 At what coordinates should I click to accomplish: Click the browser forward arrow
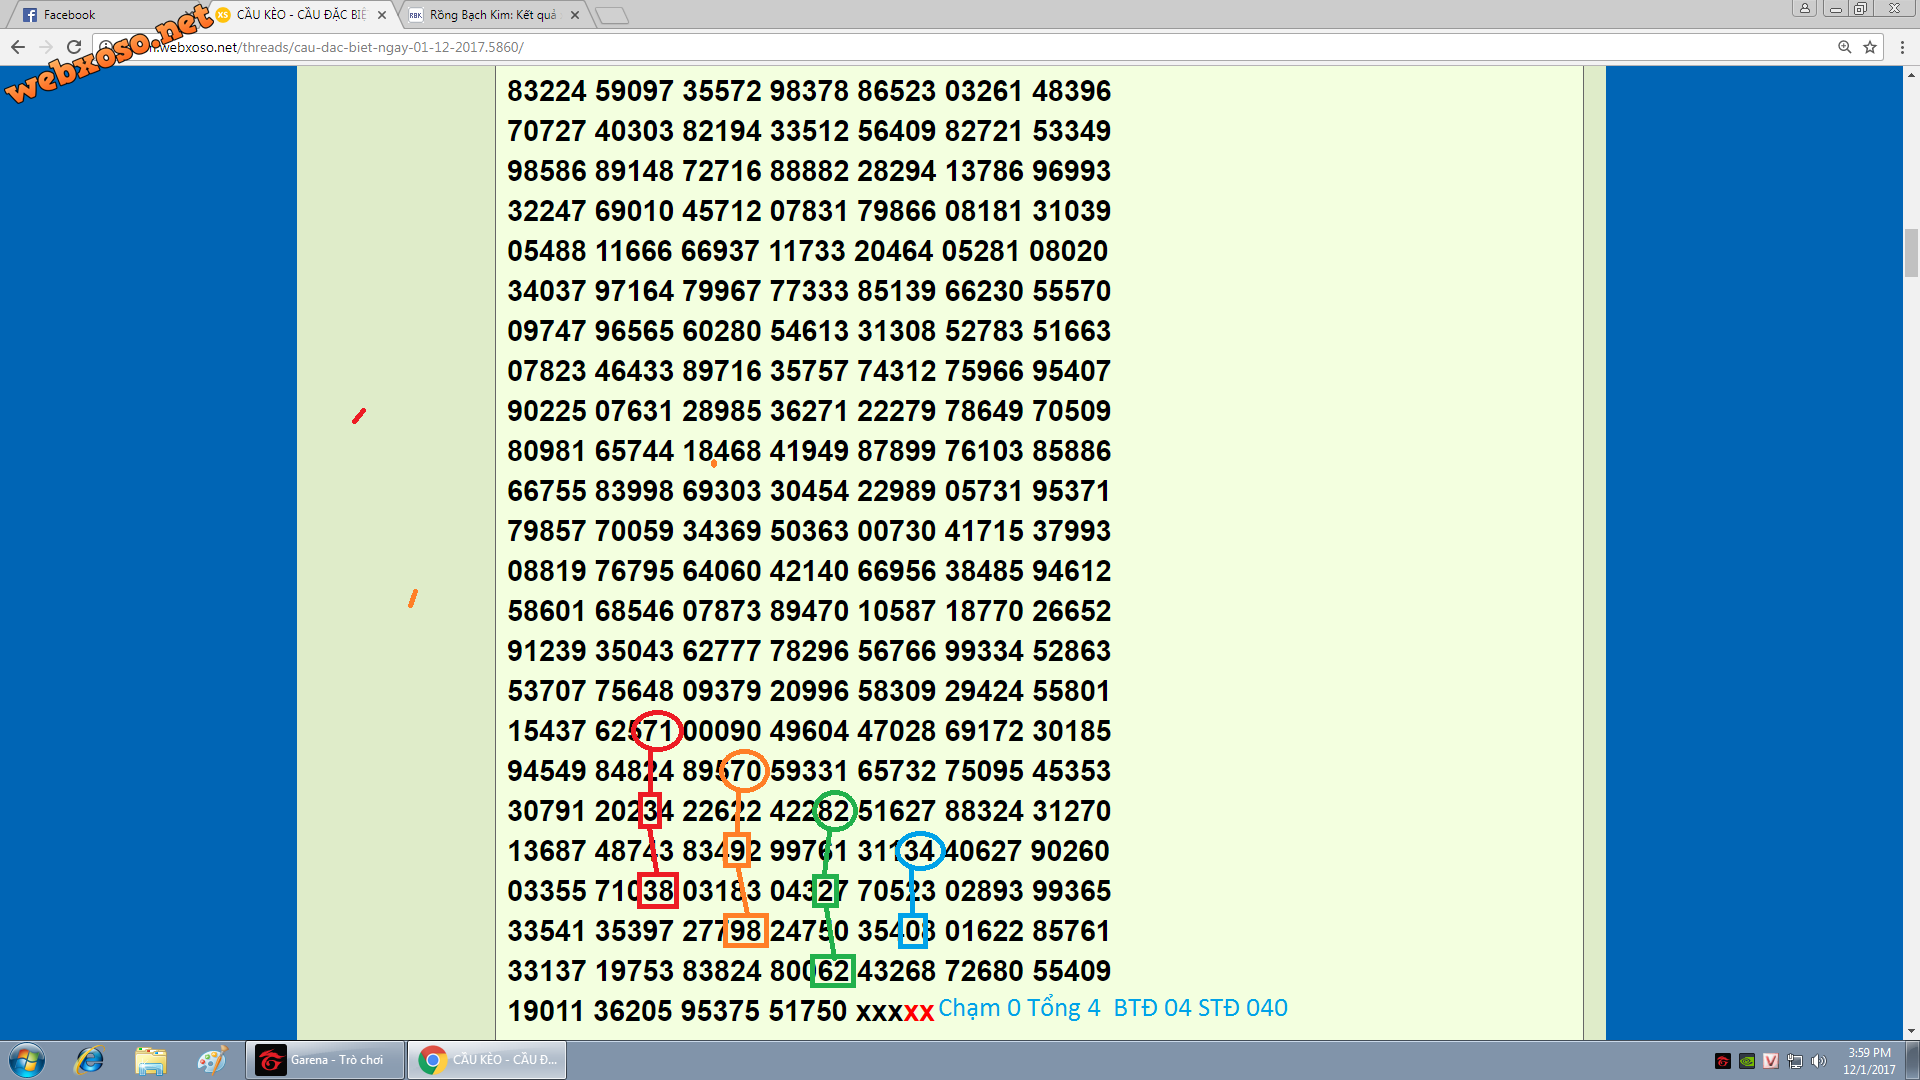[46, 47]
